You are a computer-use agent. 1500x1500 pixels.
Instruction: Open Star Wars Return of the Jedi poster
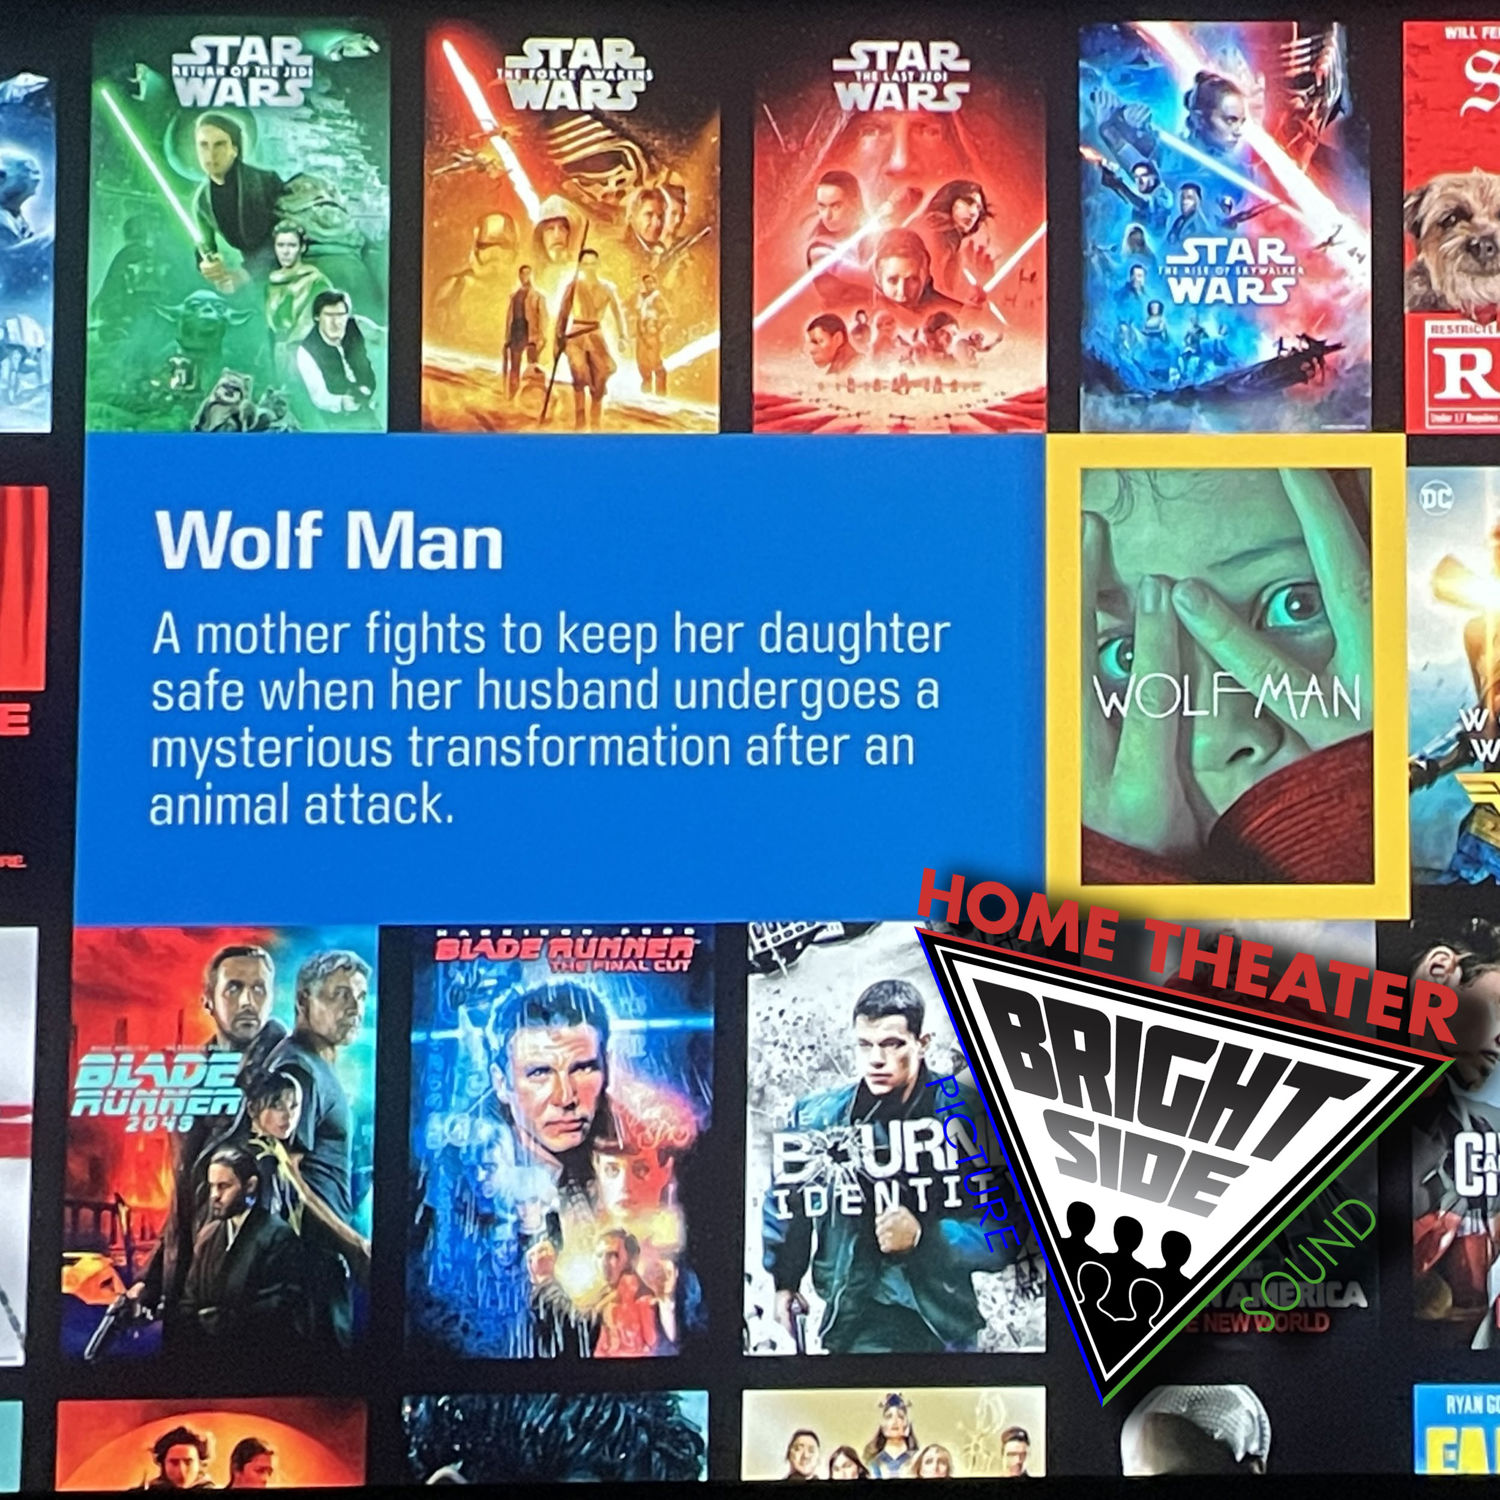pos(238,227)
